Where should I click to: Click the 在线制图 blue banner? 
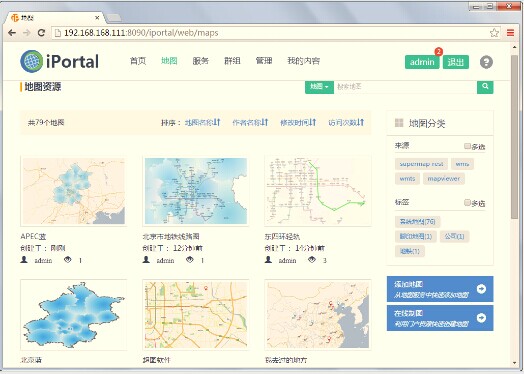coord(440,318)
